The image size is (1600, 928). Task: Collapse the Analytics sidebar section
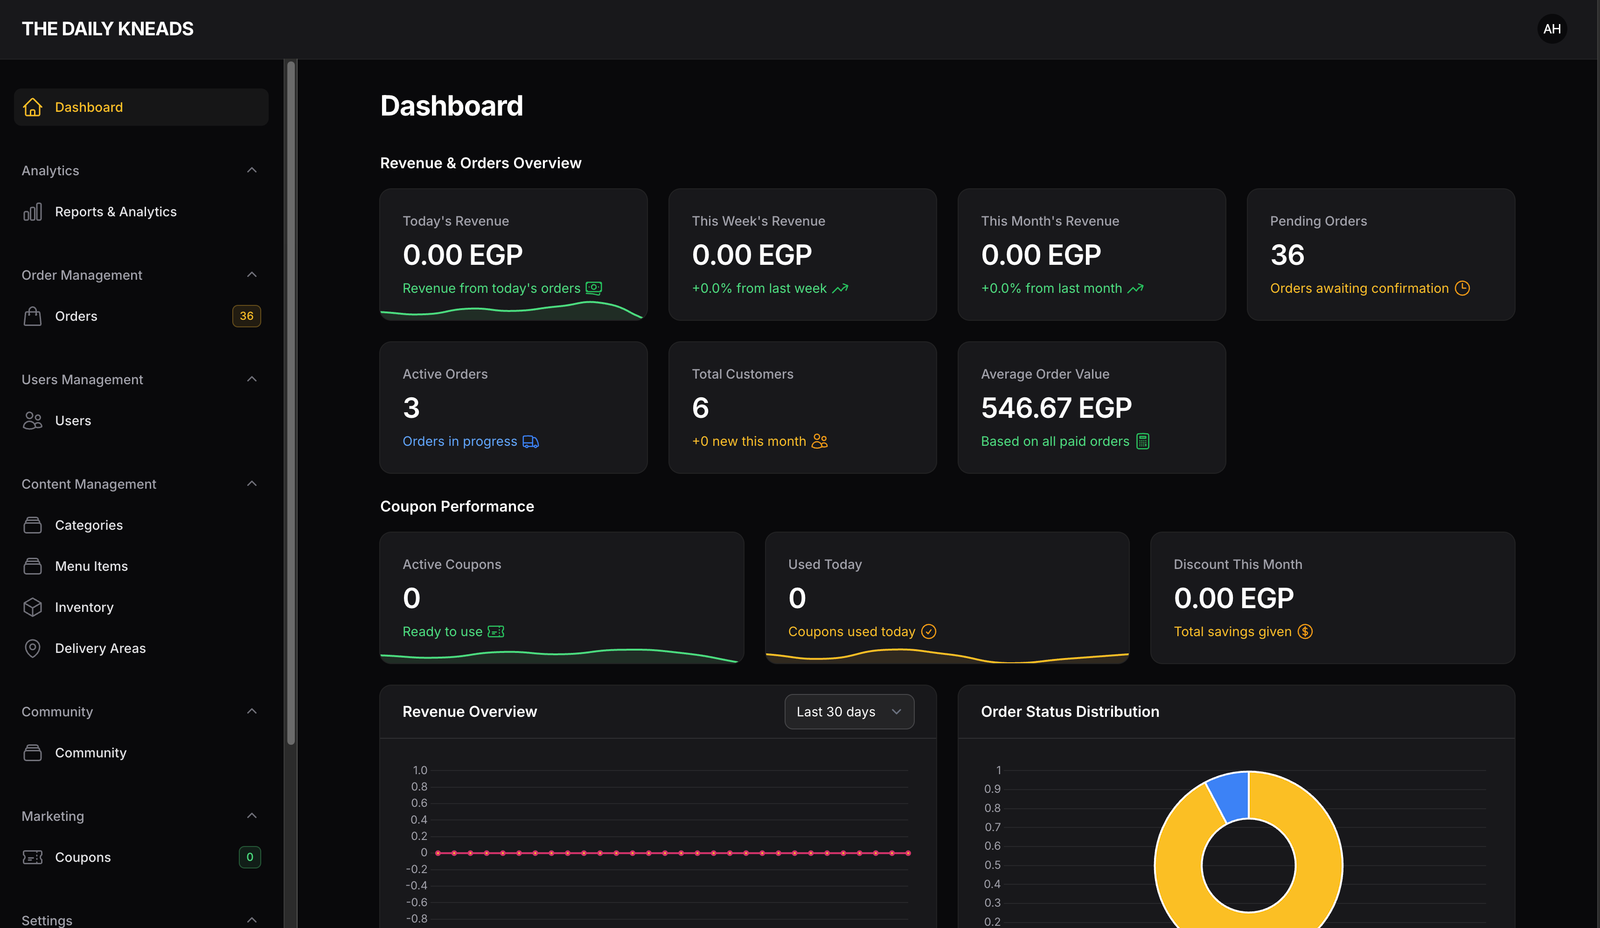[252, 171]
